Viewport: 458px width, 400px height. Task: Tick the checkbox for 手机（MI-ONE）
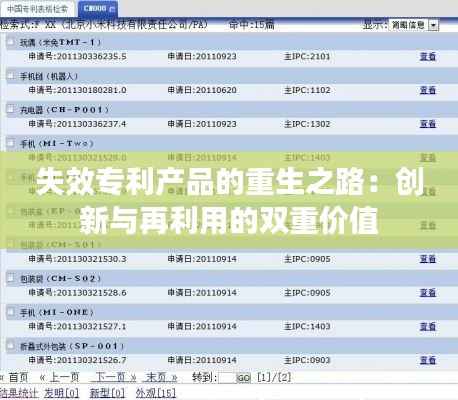(11, 312)
